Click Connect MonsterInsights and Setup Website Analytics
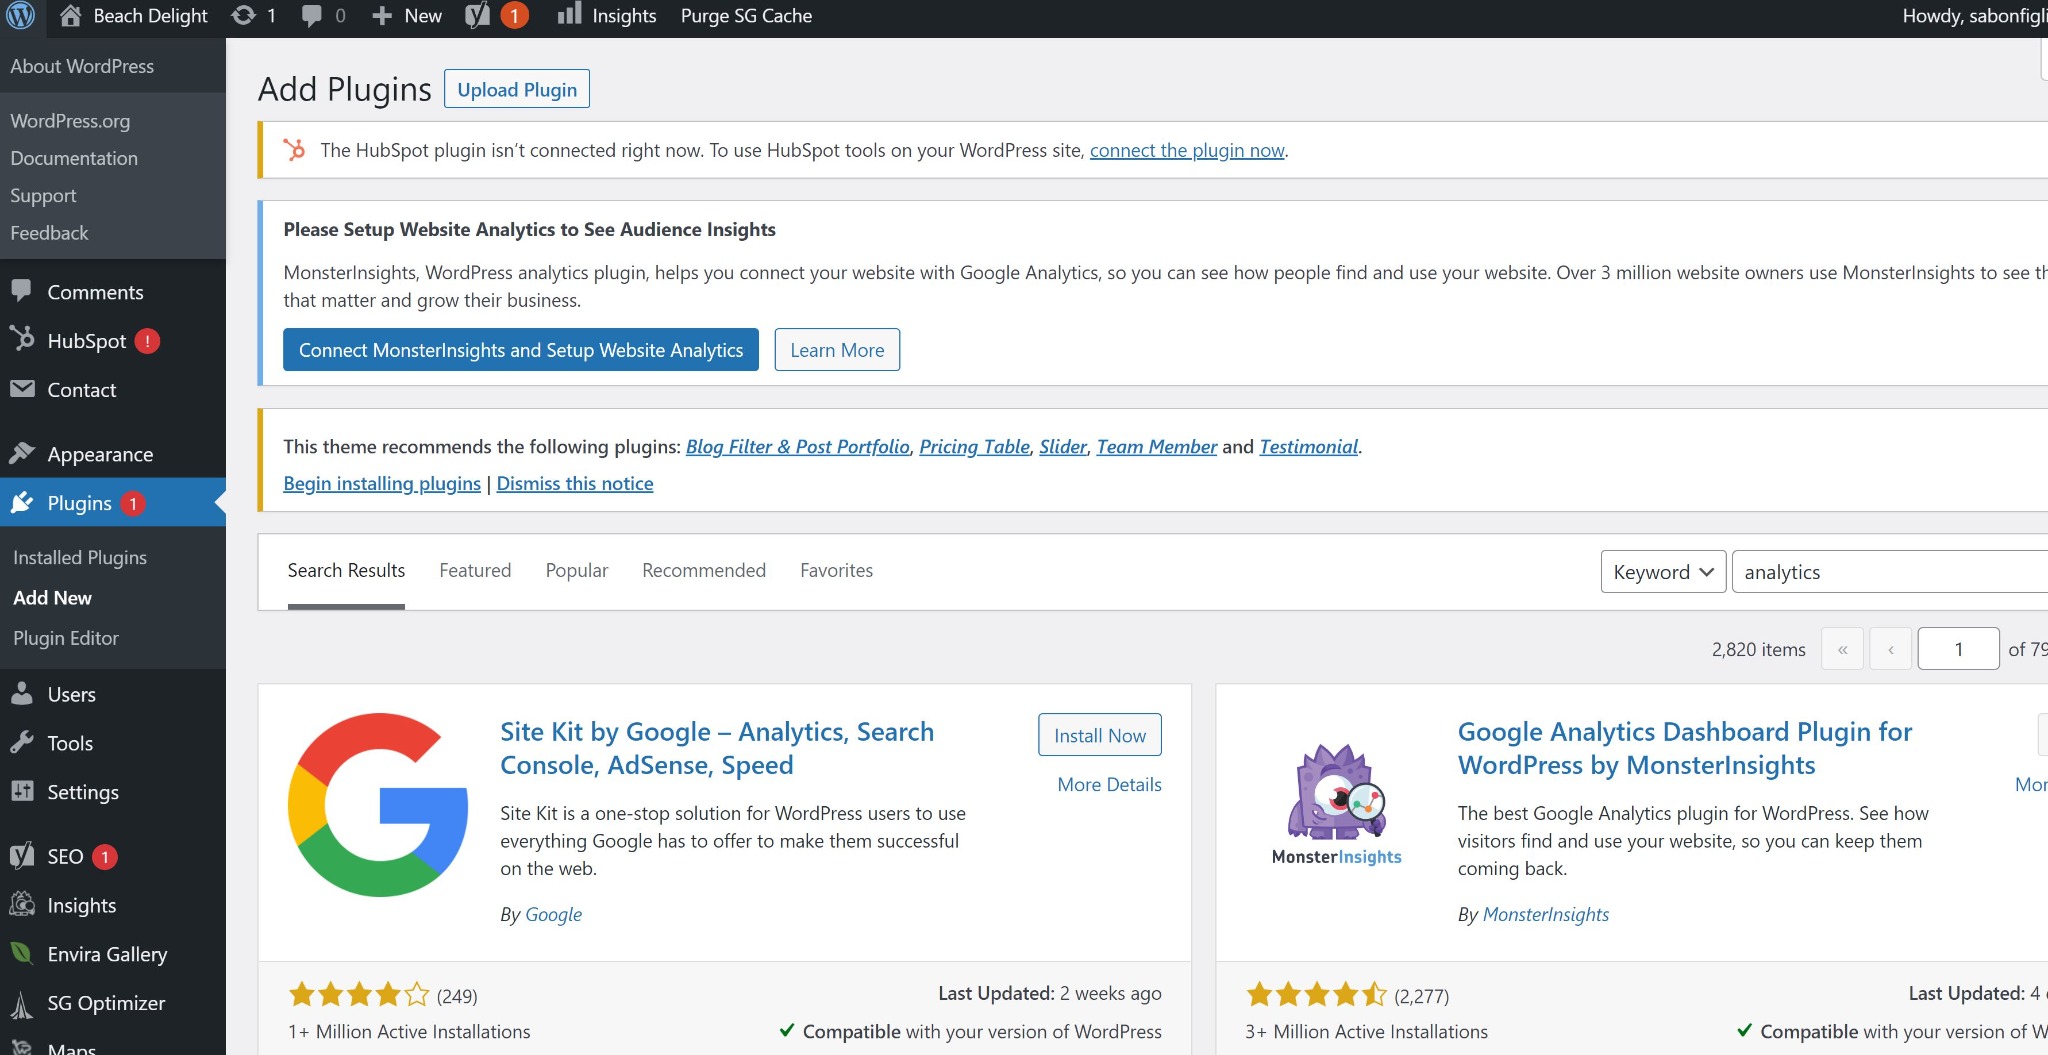Screen dimensions: 2048x1055 coord(521,350)
